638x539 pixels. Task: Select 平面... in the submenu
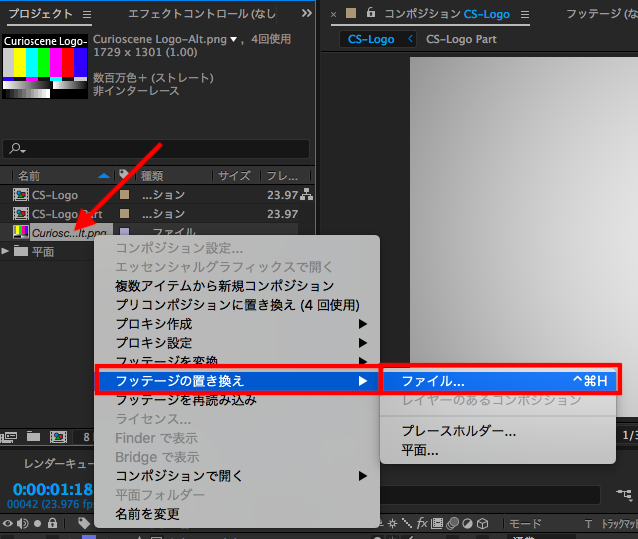tap(420, 450)
